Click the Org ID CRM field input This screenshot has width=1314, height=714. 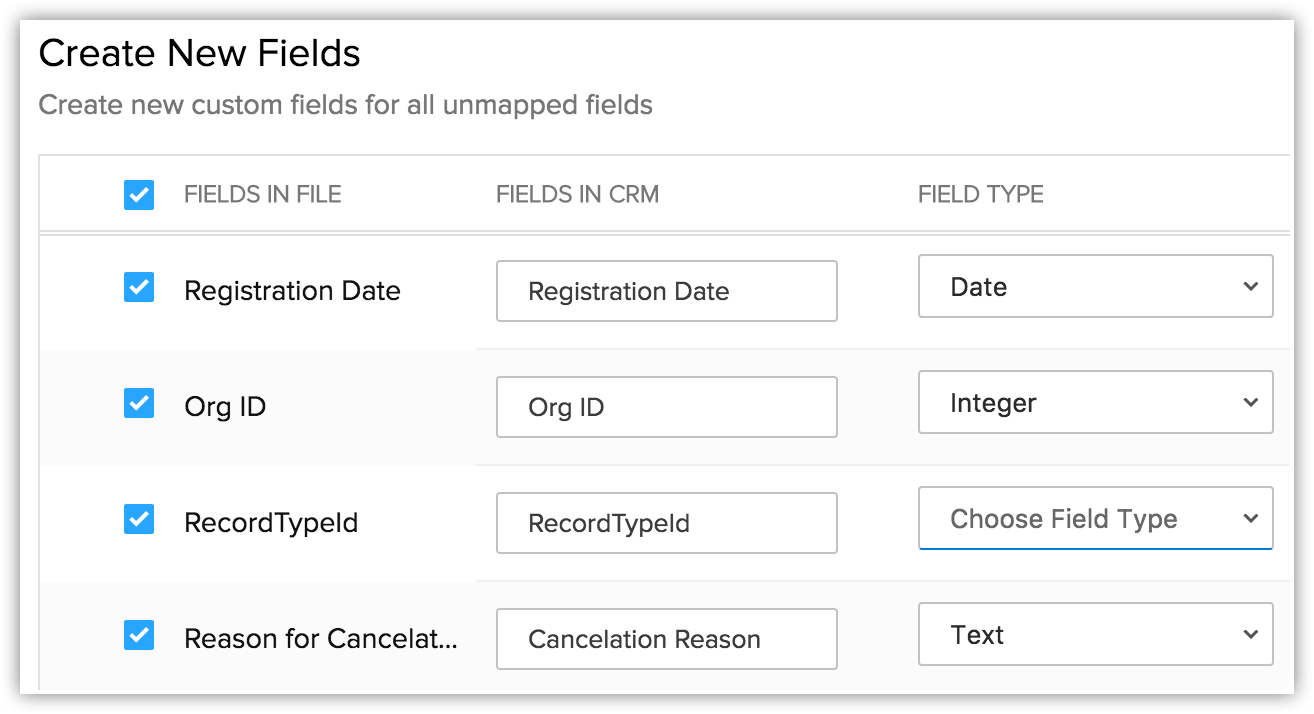tap(666, 407)
